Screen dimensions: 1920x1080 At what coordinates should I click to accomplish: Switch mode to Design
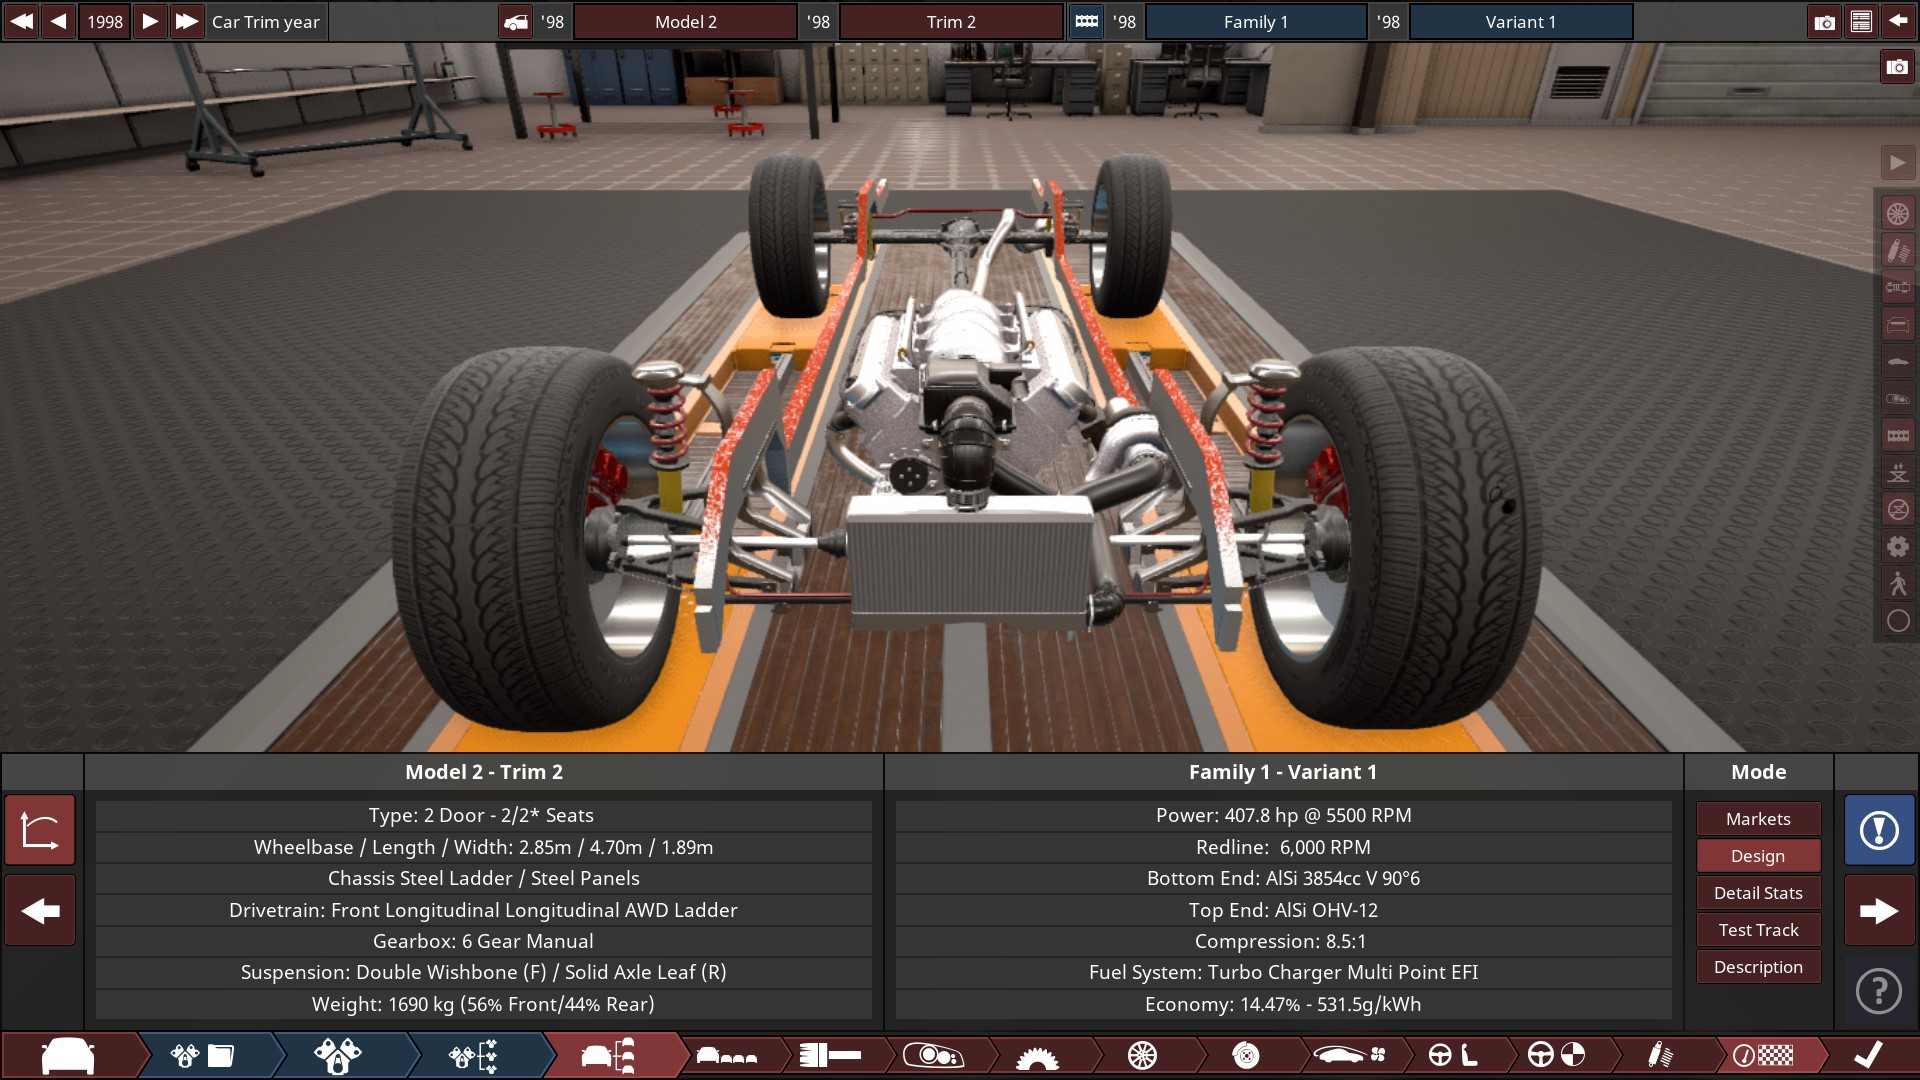tap(1758, 855)
